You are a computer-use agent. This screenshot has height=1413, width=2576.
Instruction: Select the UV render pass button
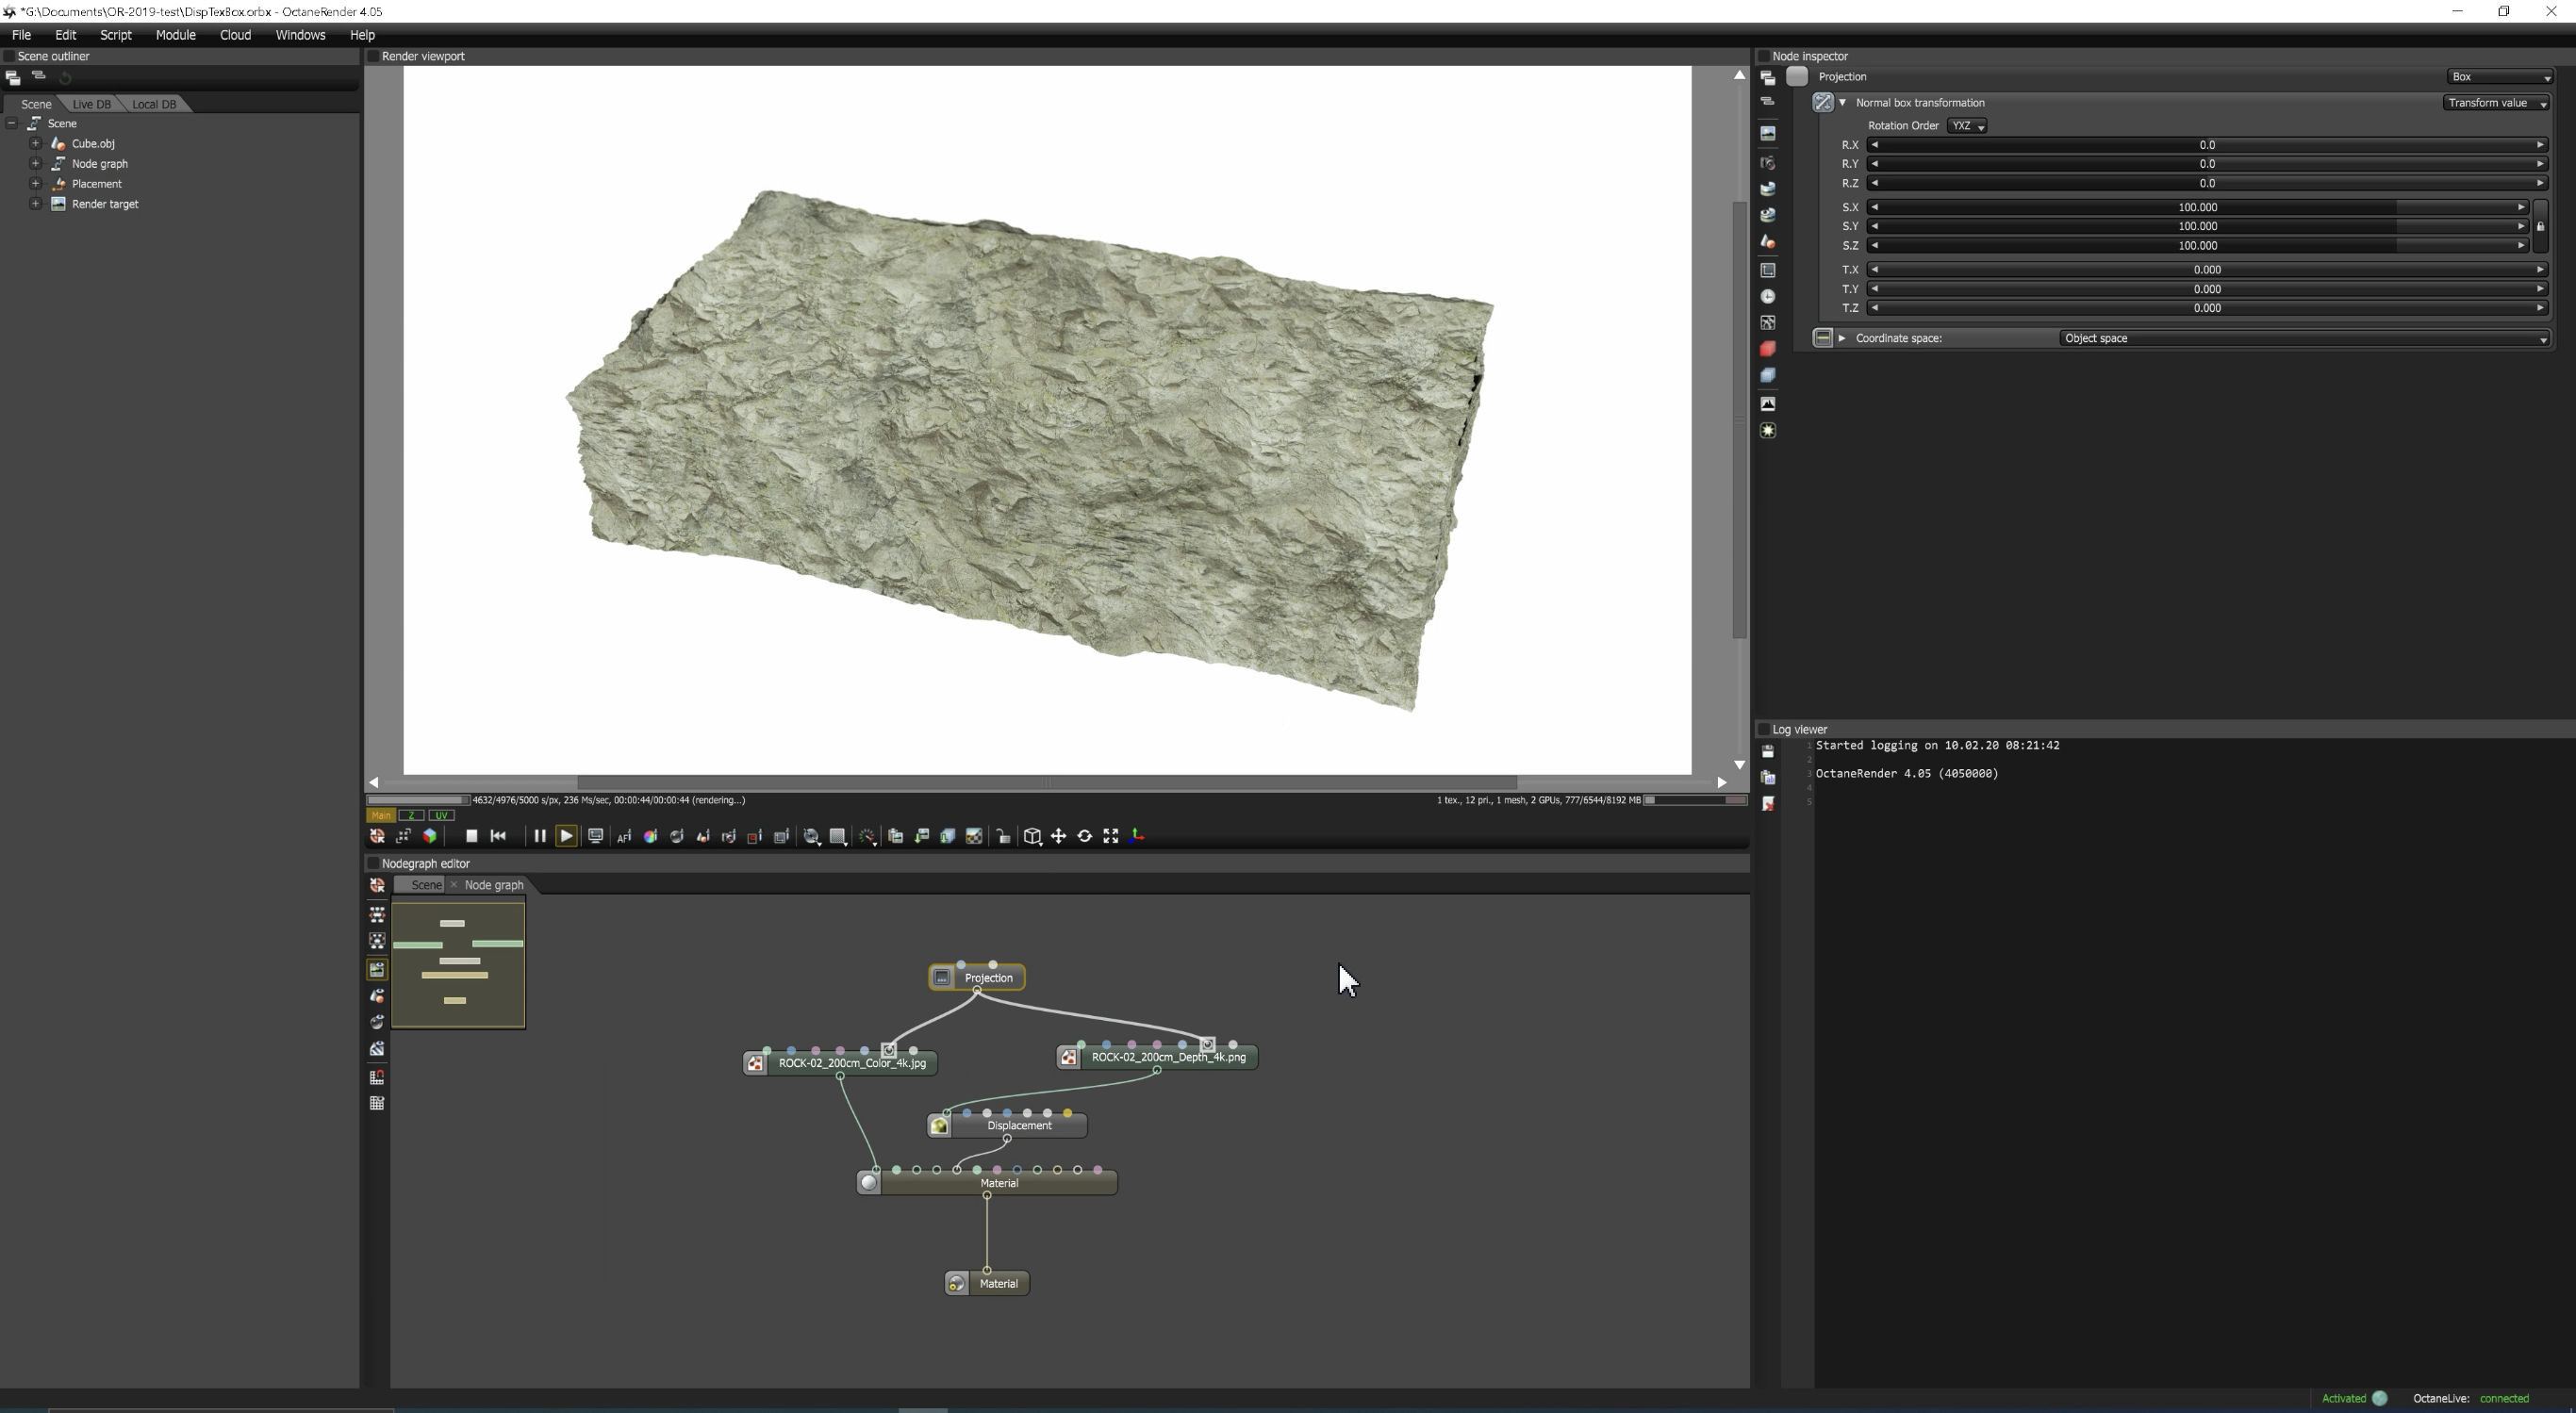pos(441,815)
